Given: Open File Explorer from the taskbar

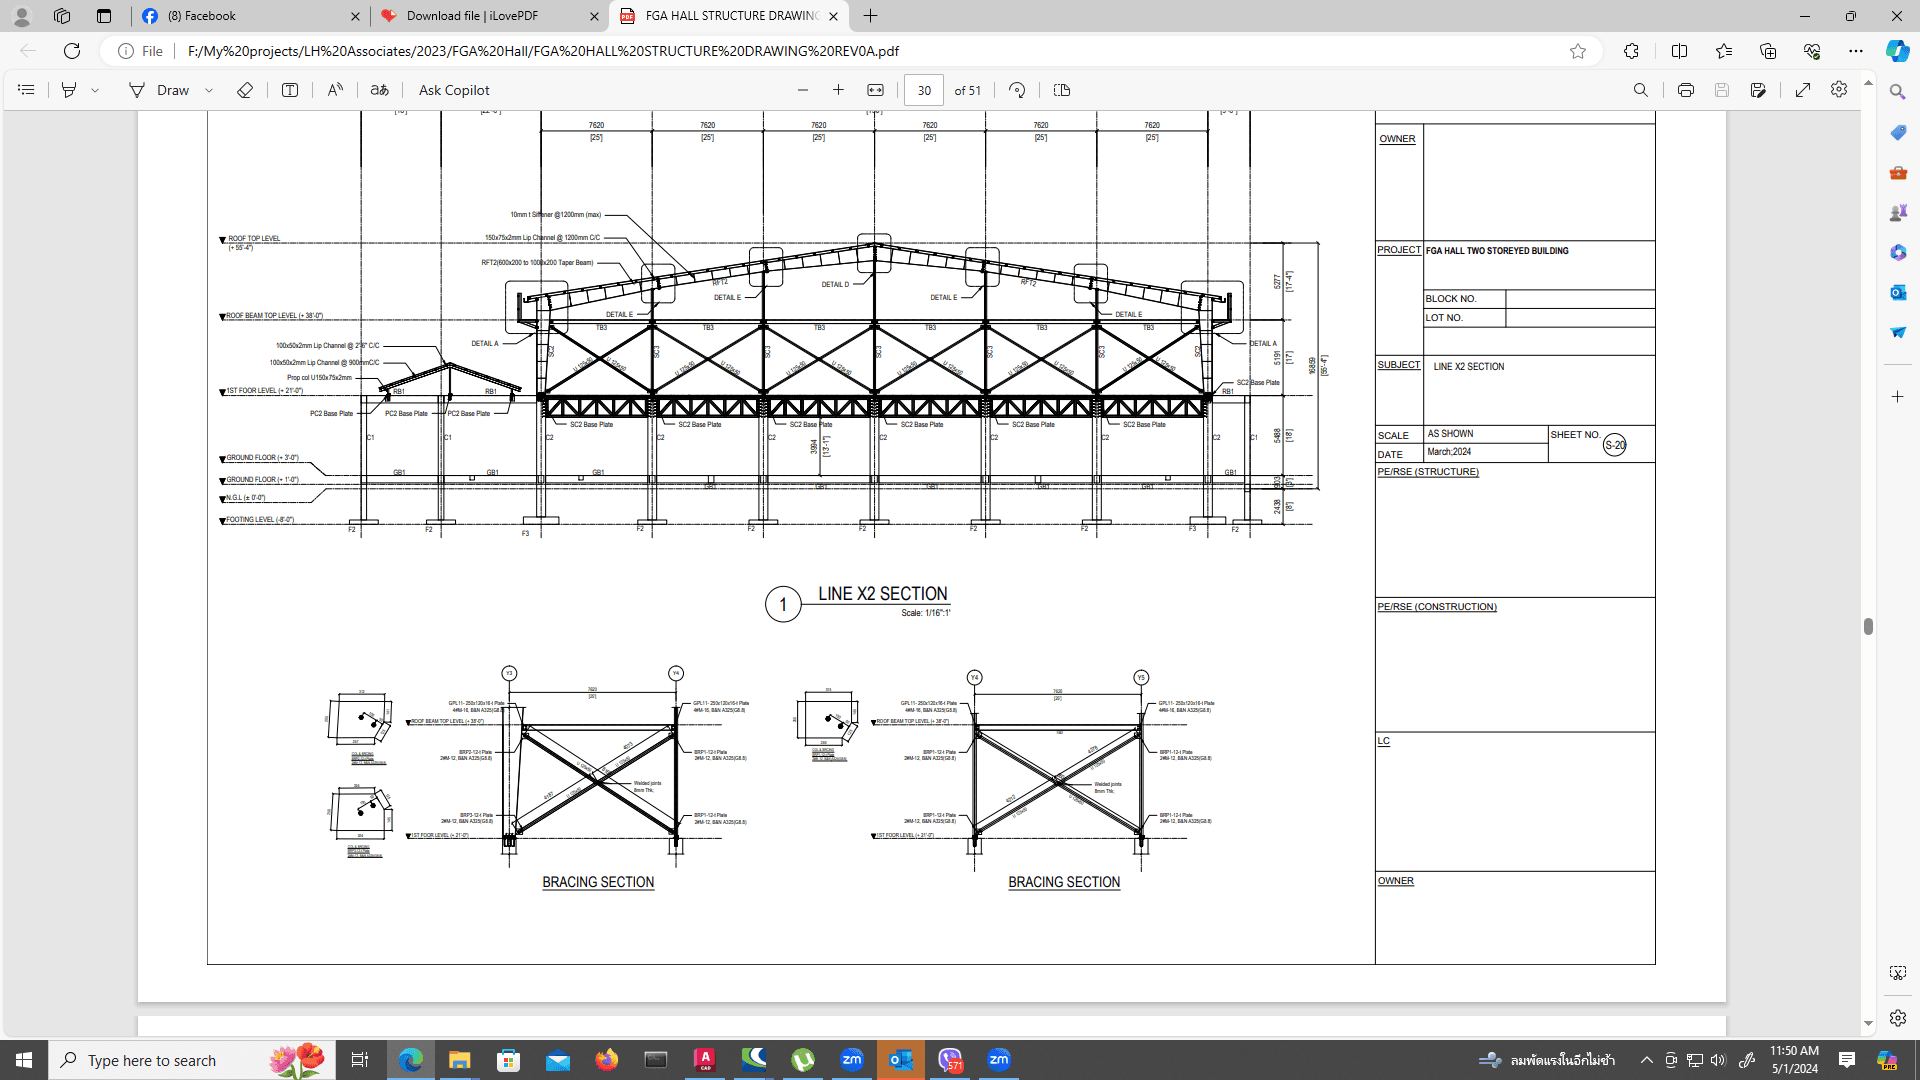Looking at the screenshot, I should tap(459, 1060).
